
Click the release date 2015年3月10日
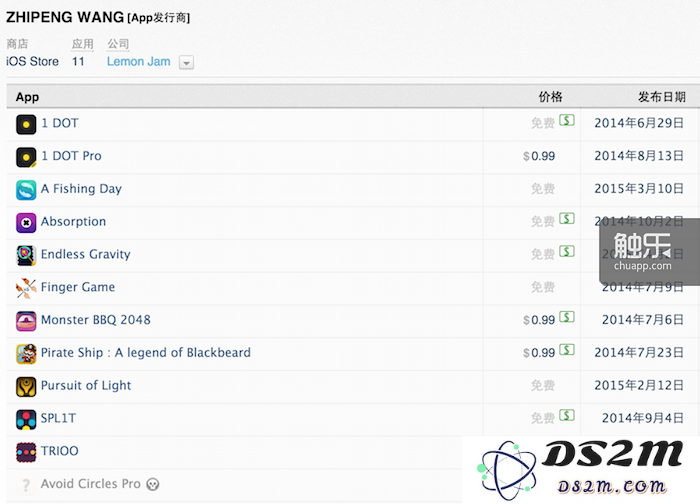639,189
